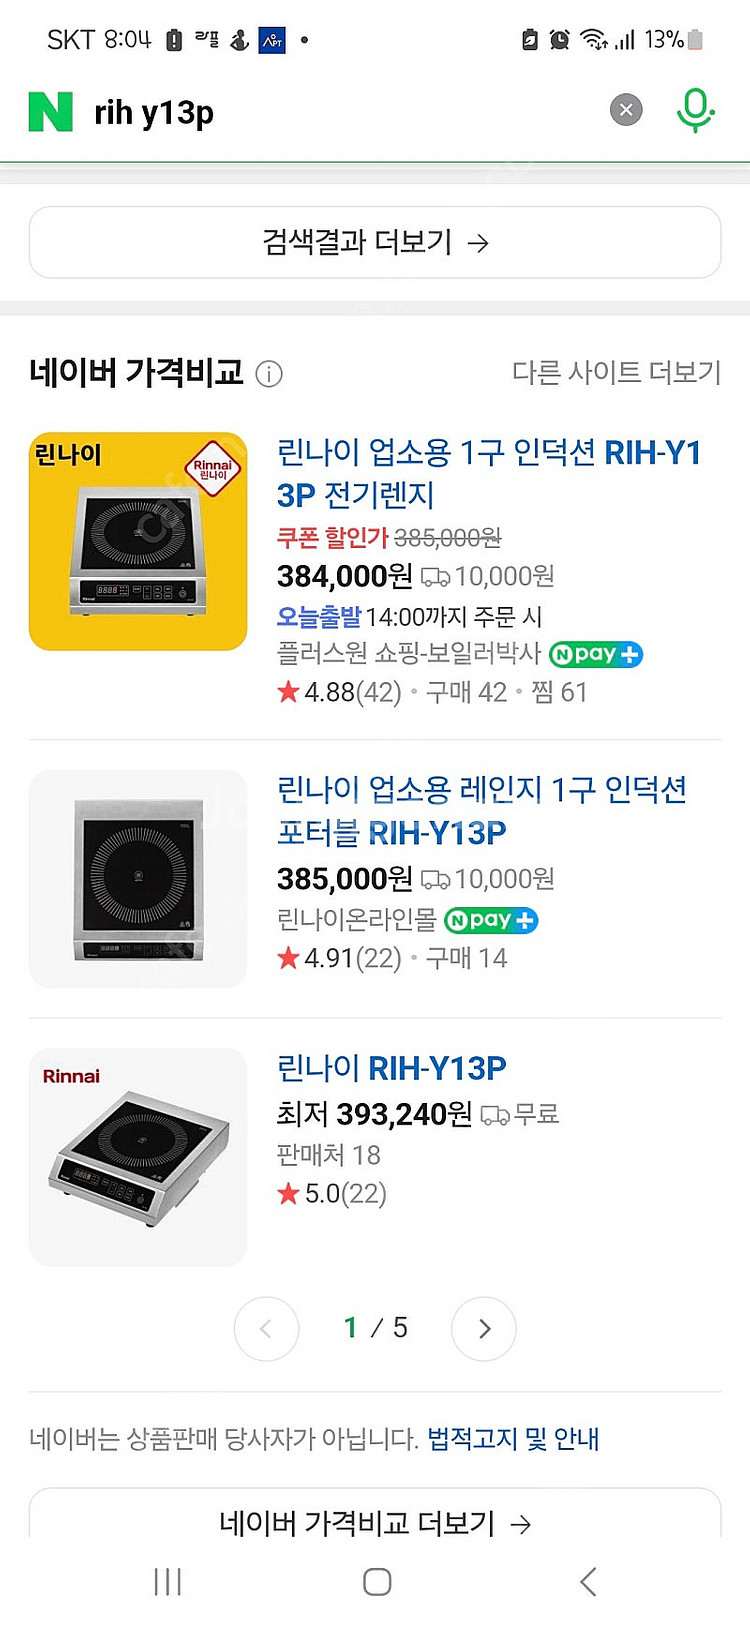
Task: Open 린나이 업소용 1구 인덕션 RIH-Y13P 전기렌지 listing
Action: pyautogui.click(x=490, y=473)
